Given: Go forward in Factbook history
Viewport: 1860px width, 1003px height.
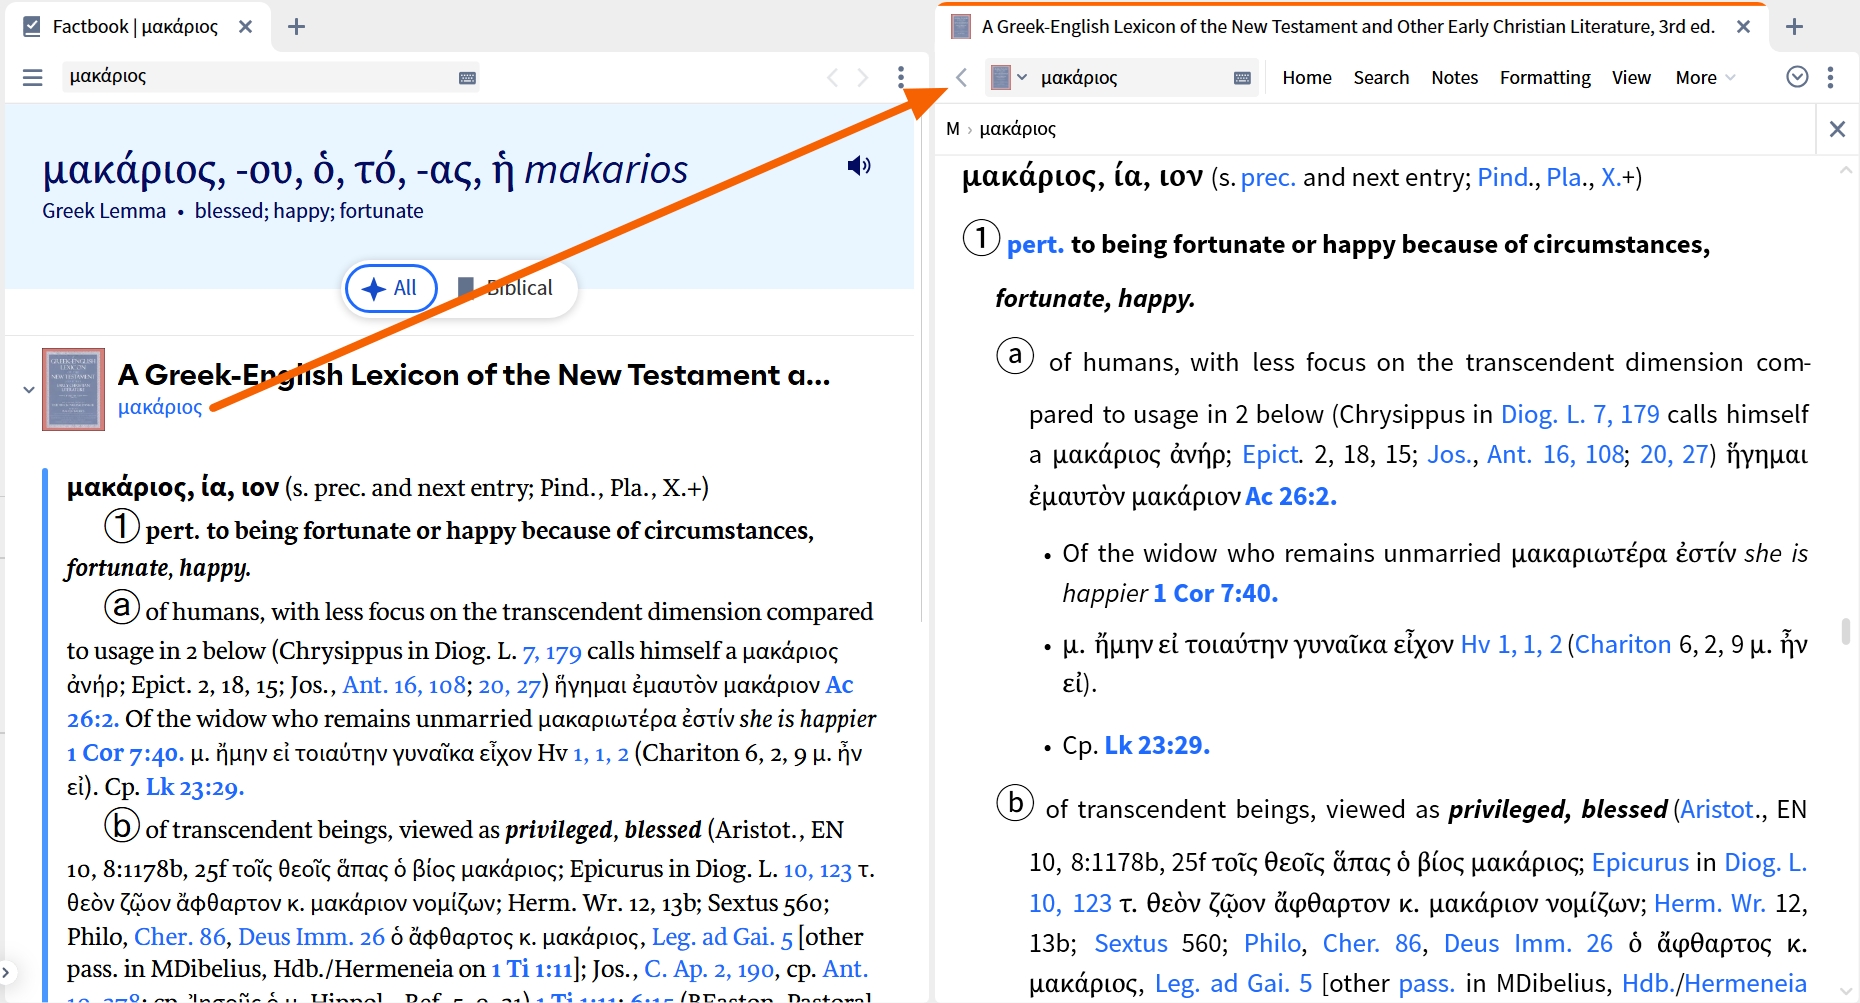Looking at the screenshot, I should coord(863,77).
